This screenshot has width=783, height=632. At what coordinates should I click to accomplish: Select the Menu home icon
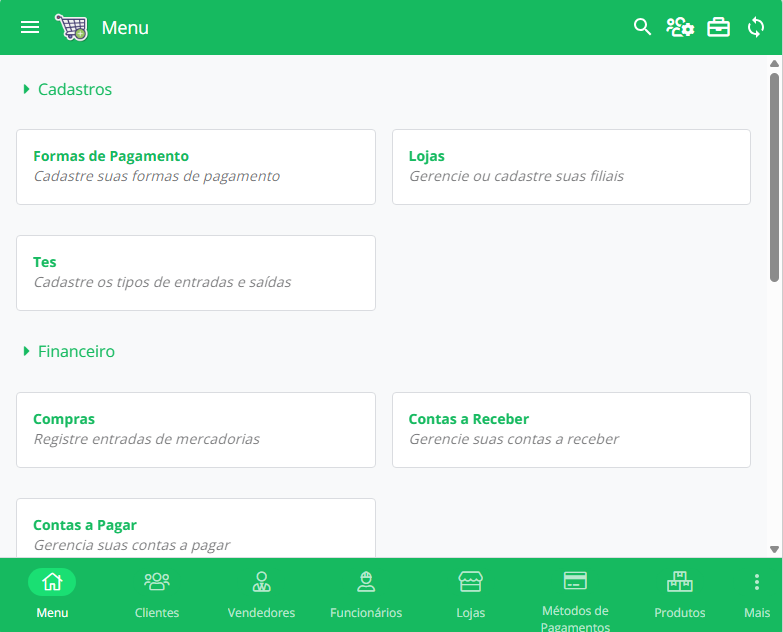52,582
